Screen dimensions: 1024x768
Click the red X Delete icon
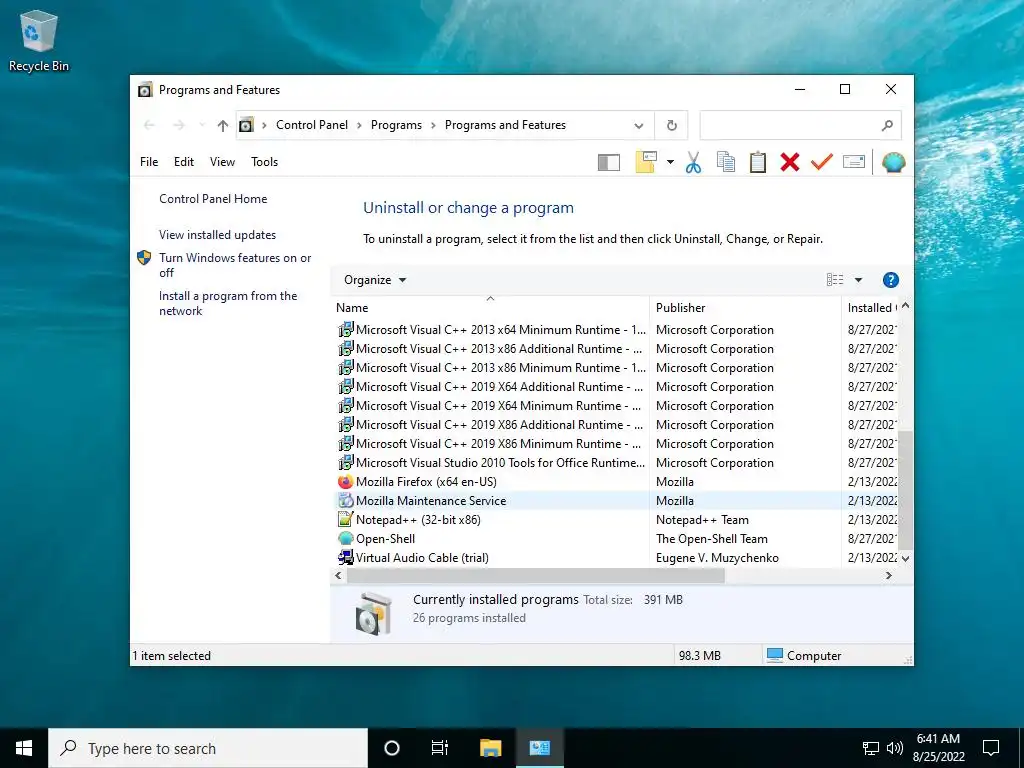[x=790, y=162]
